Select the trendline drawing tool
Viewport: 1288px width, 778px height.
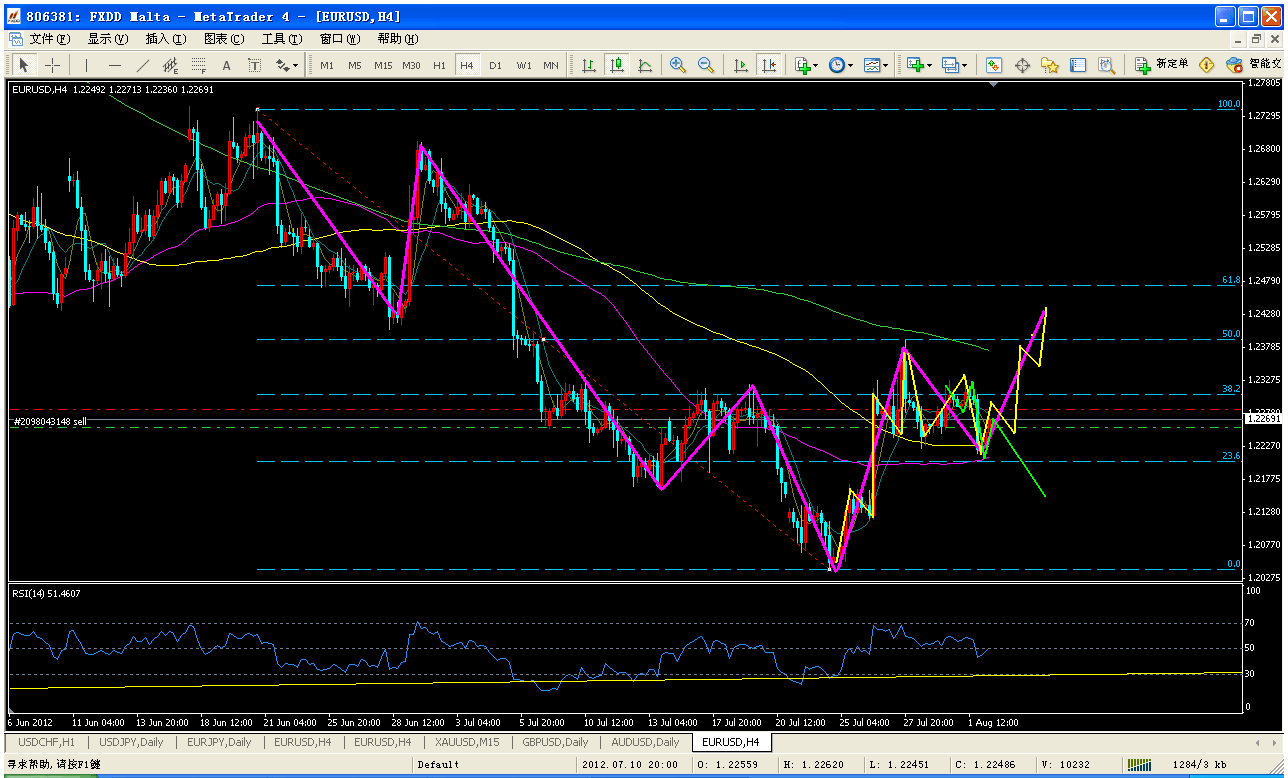click(x=143, y=65)
